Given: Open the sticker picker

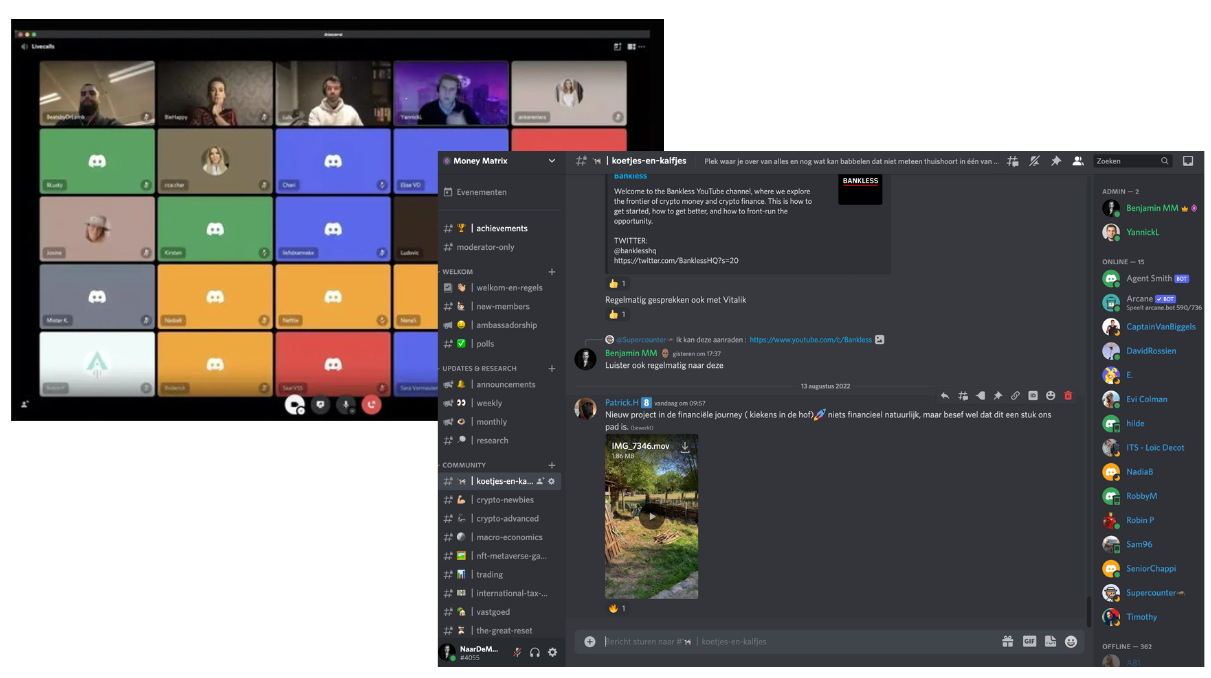Looking at the screenshot, I should (1050, 642).
